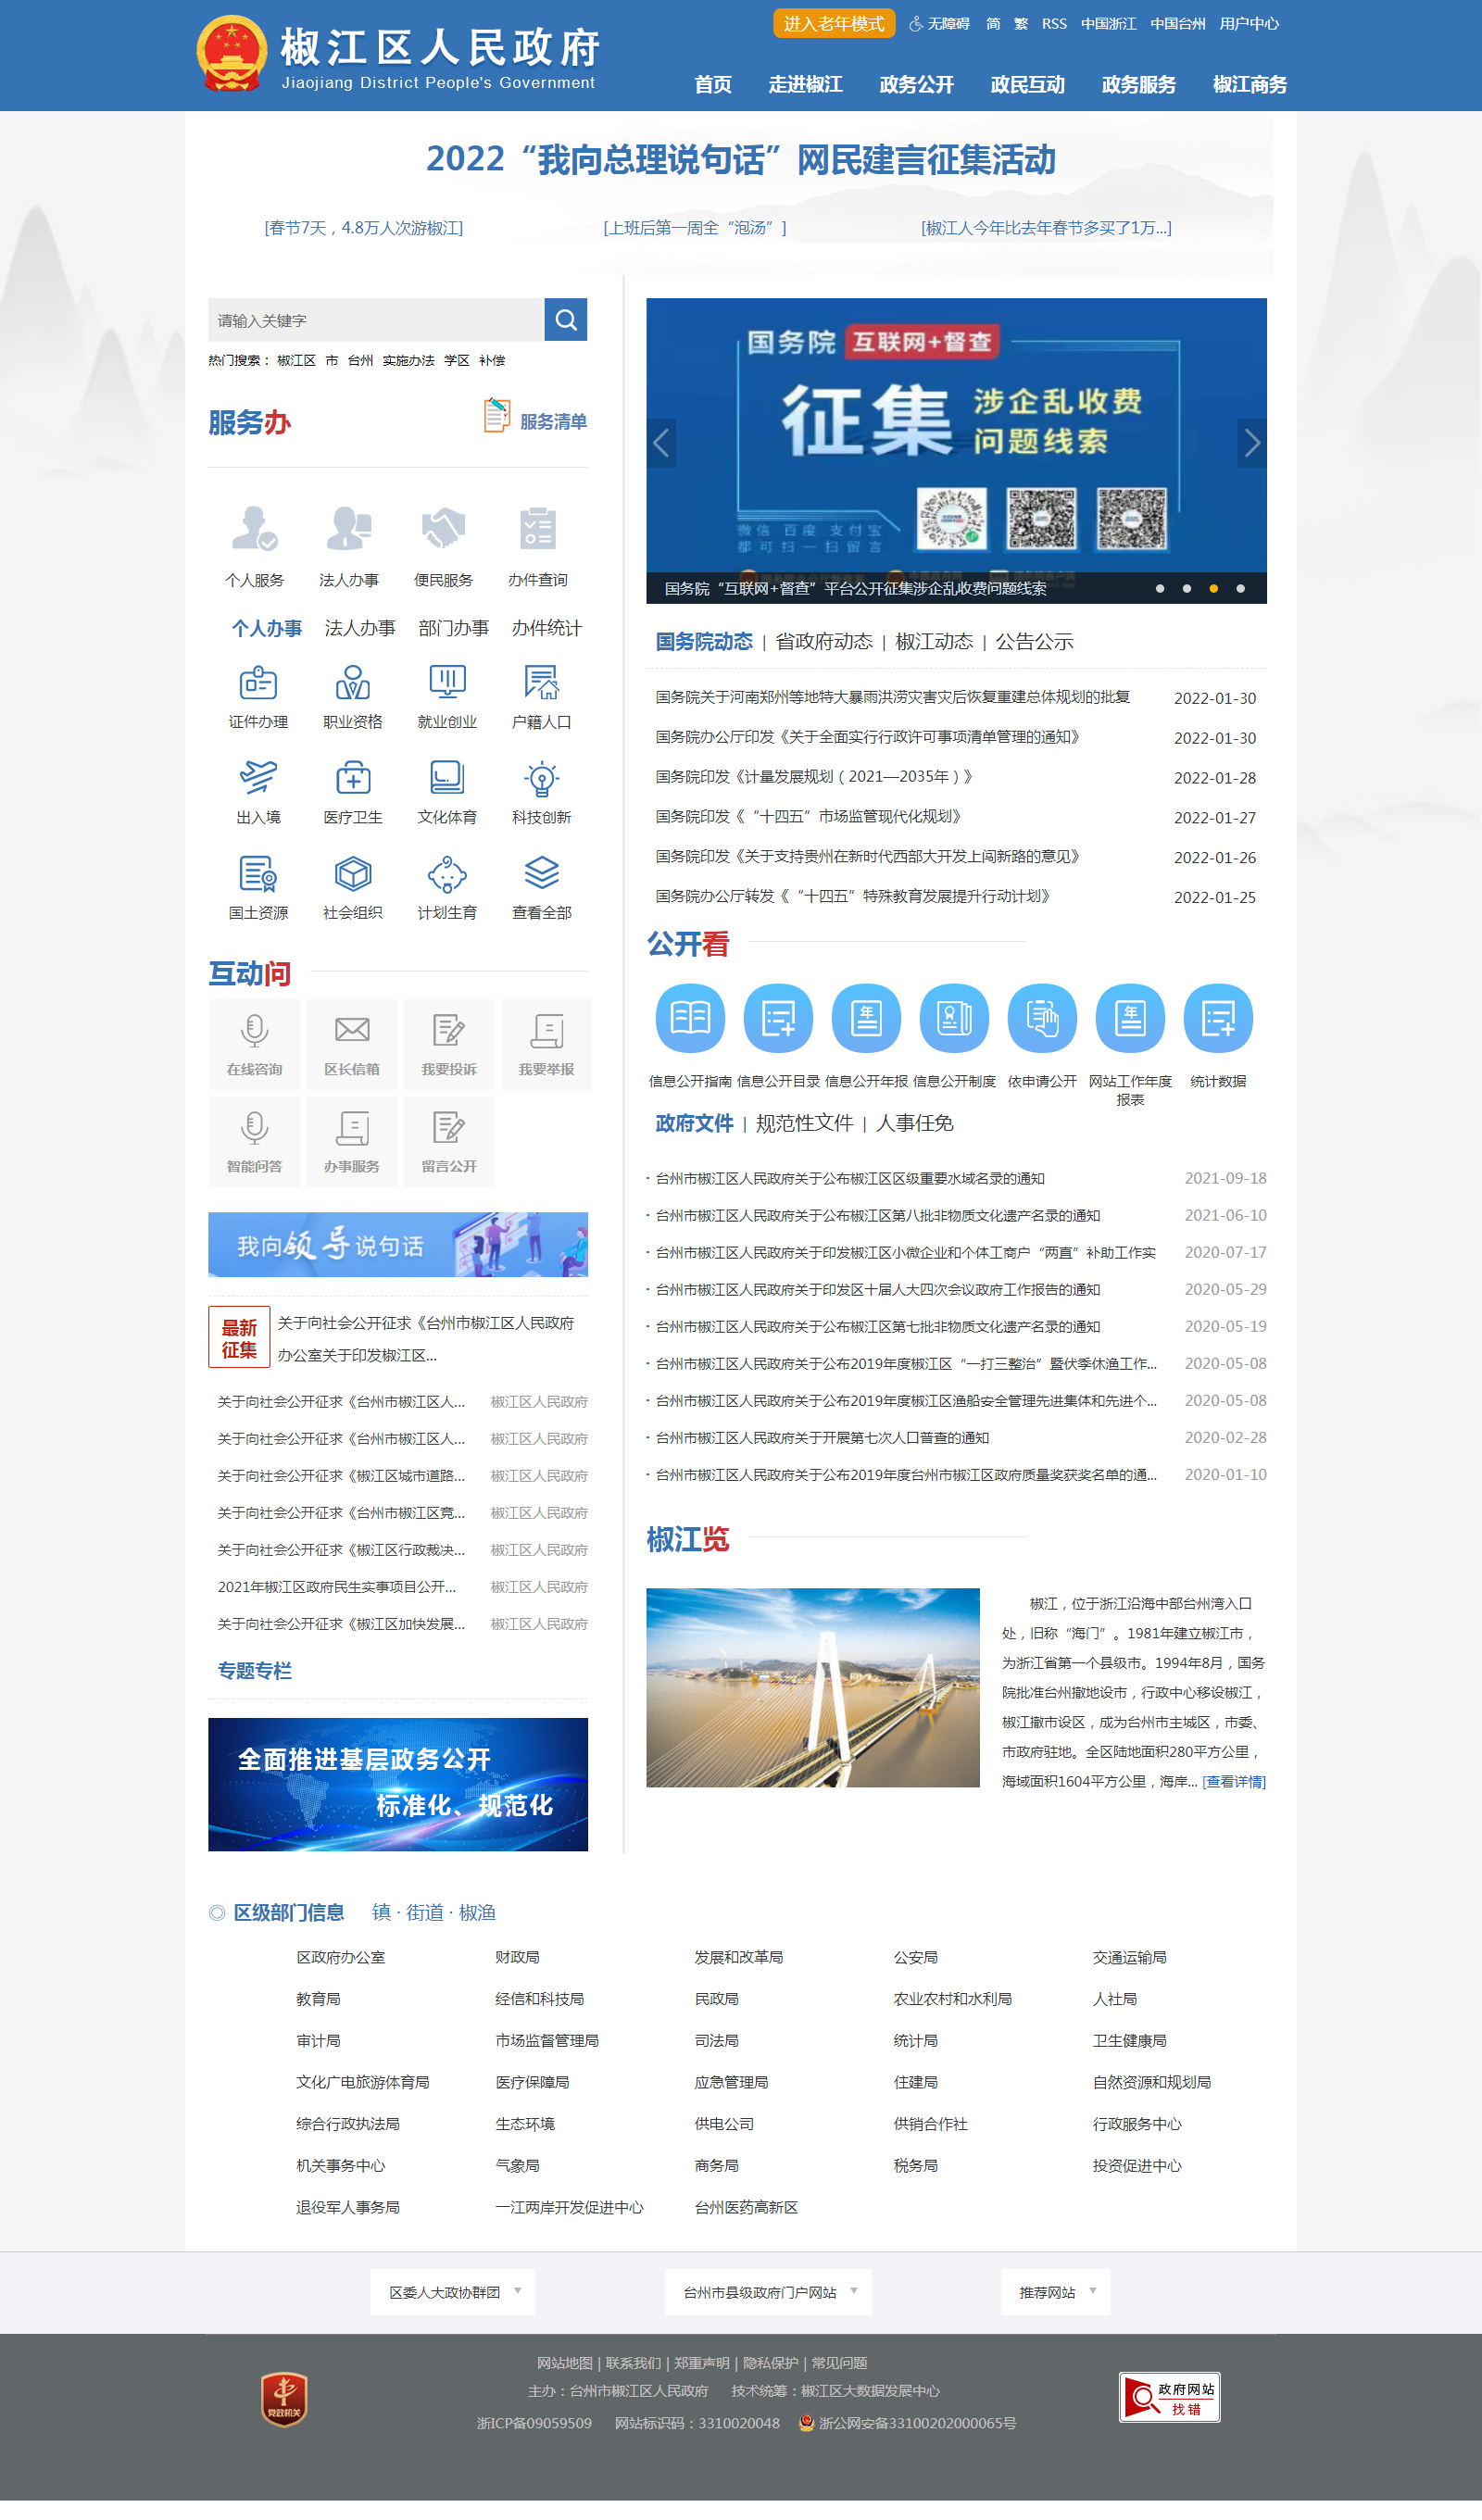Open 在线咨询 microphone tile

click(x=254, y=1045)
